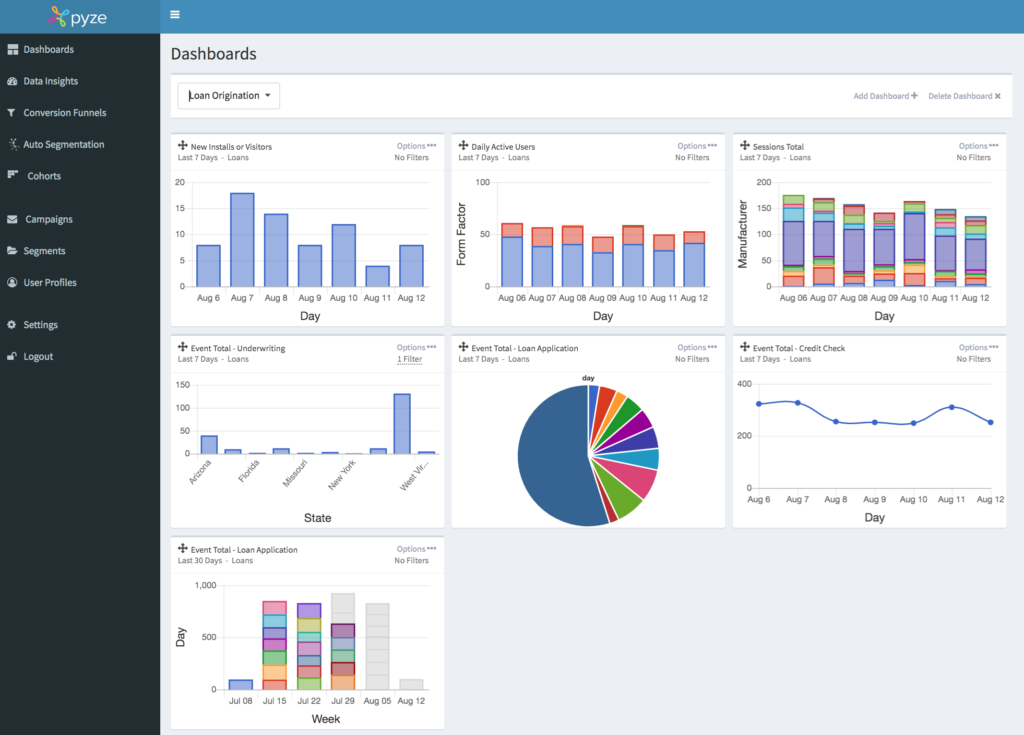The width and height of the screenshot is (1024, 735).
Task: Expand Options on New Installs or Visitors widget
Action: click(x=416, y=146)
